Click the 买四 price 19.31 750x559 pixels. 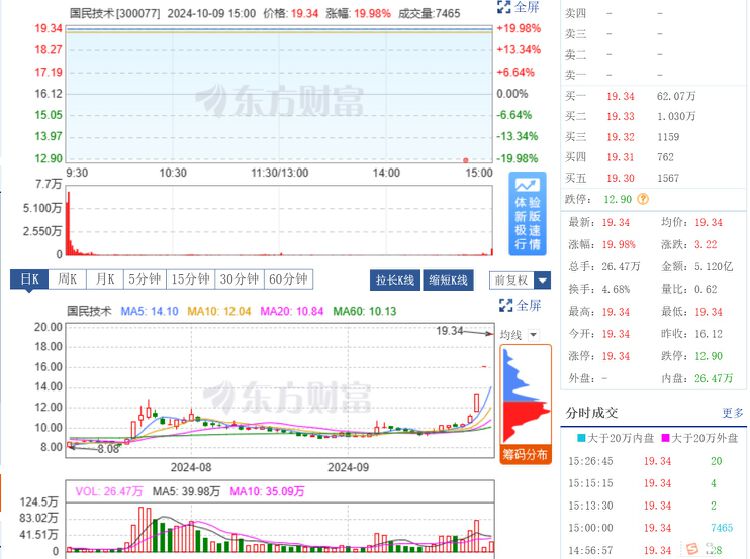click(x=620, y=157)
